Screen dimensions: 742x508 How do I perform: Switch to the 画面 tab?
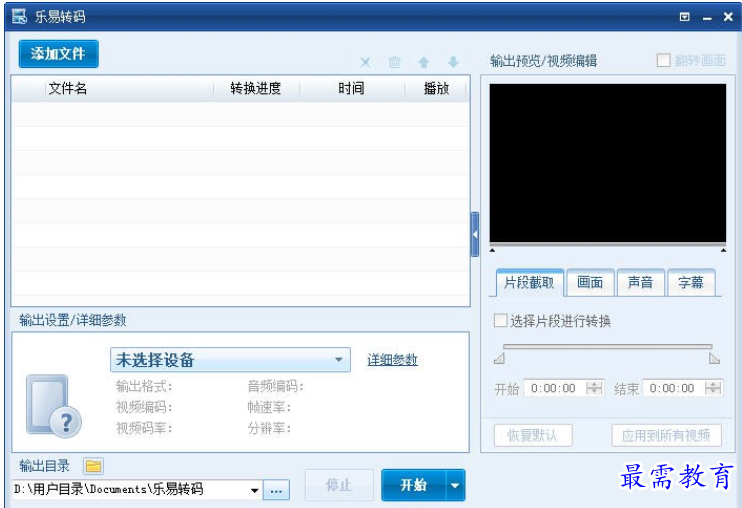point(590,283)
